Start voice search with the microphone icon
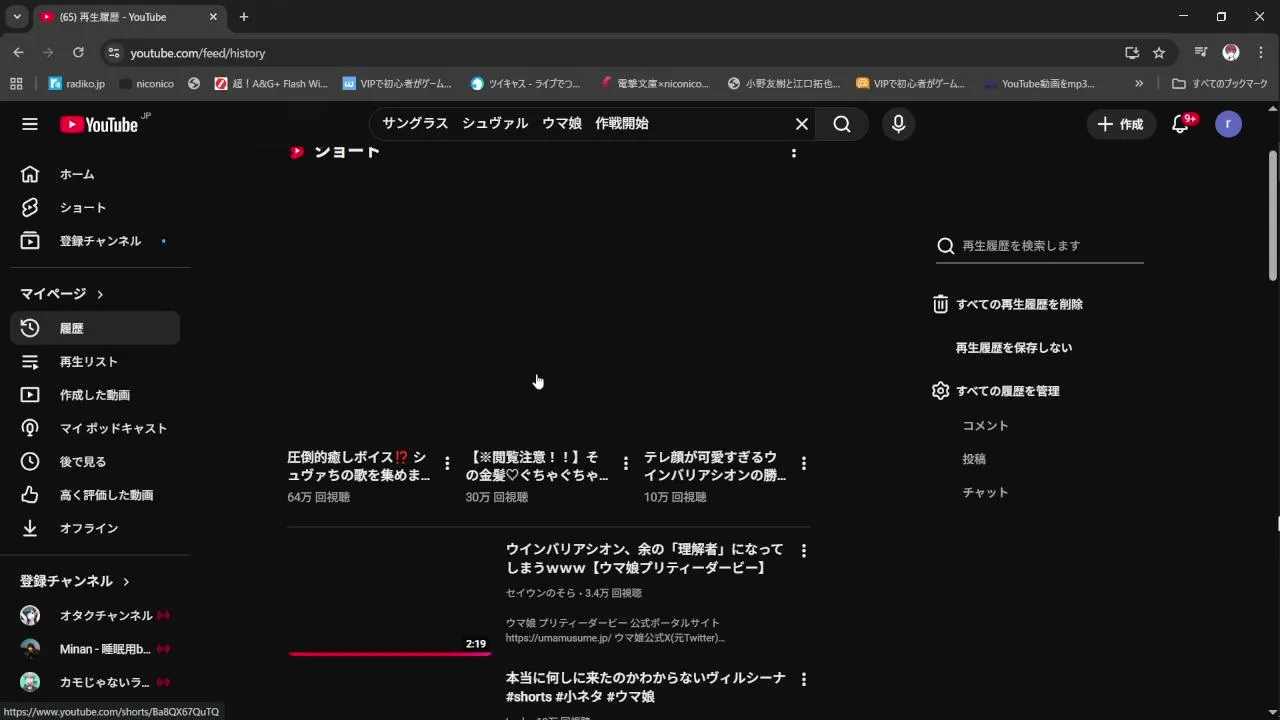The width and height of the screenshot is (1280, 720). click(x=898, y=124)
